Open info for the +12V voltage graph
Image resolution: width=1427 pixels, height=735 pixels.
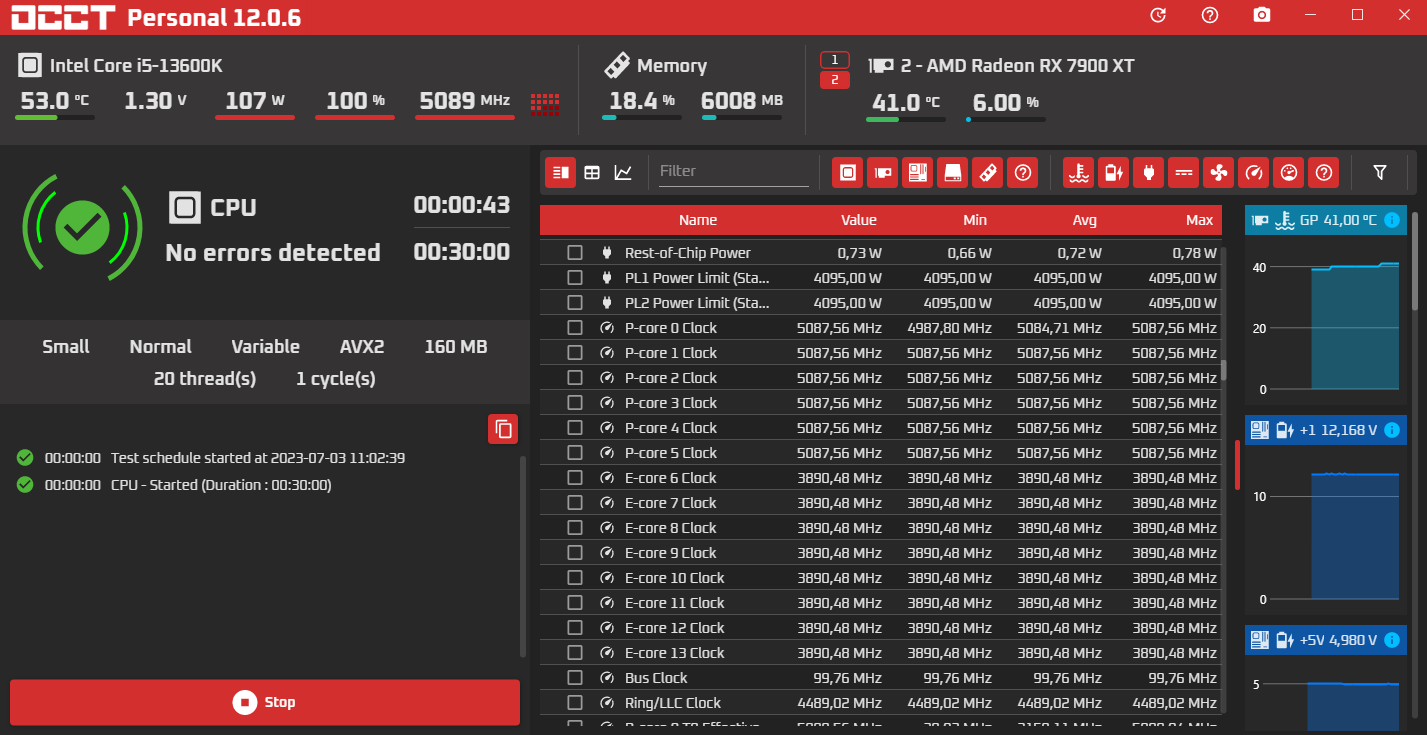1391,430
